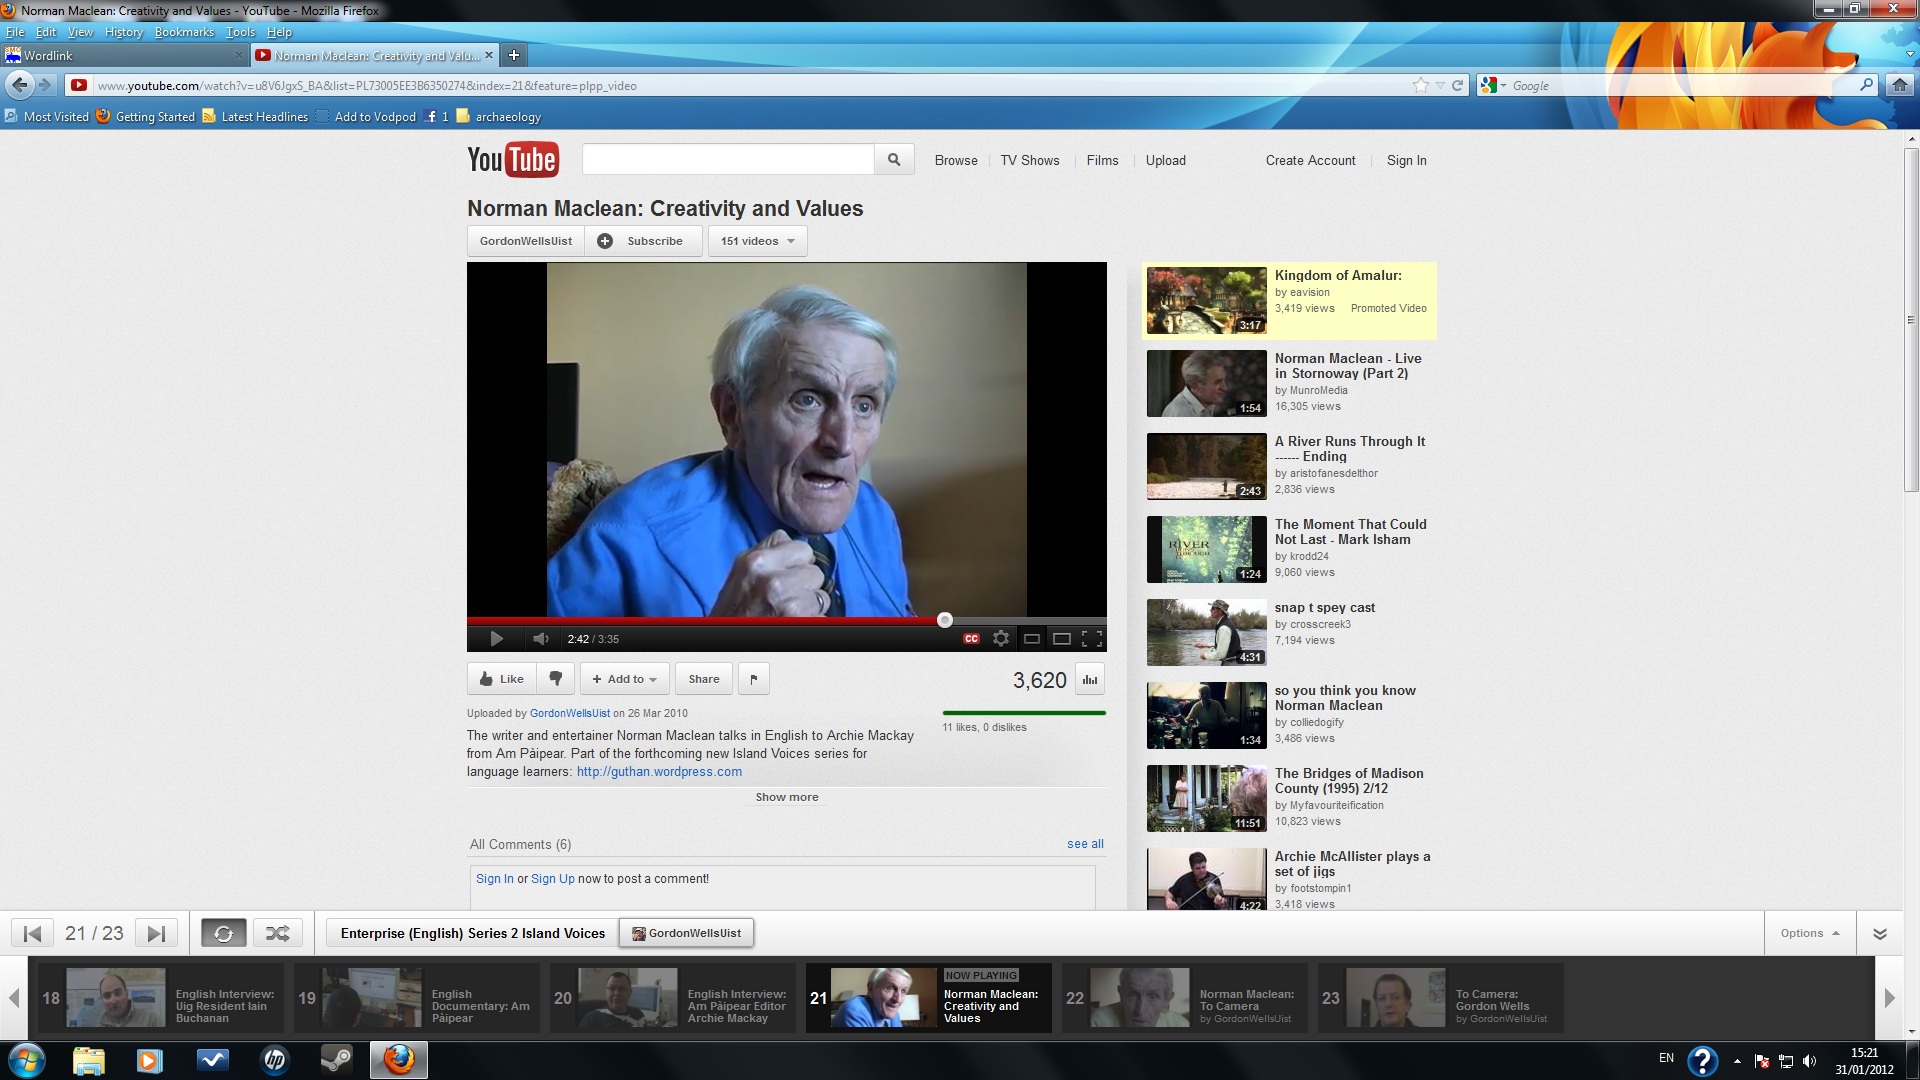Enter fullscreen video mode
The width and height of the screenshot is (1920, 1080).
tap(1092, 639)
